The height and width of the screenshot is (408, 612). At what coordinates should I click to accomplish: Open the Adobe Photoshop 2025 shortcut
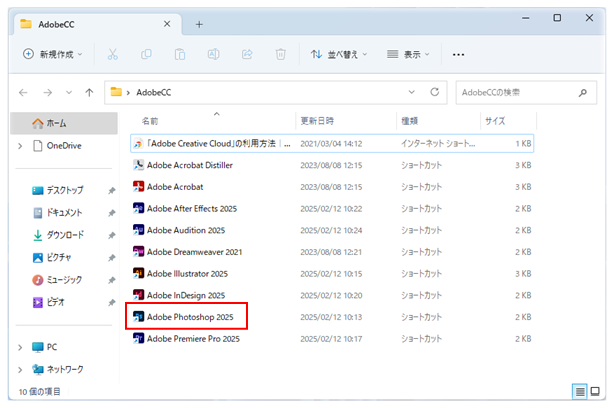coord(189,317)
